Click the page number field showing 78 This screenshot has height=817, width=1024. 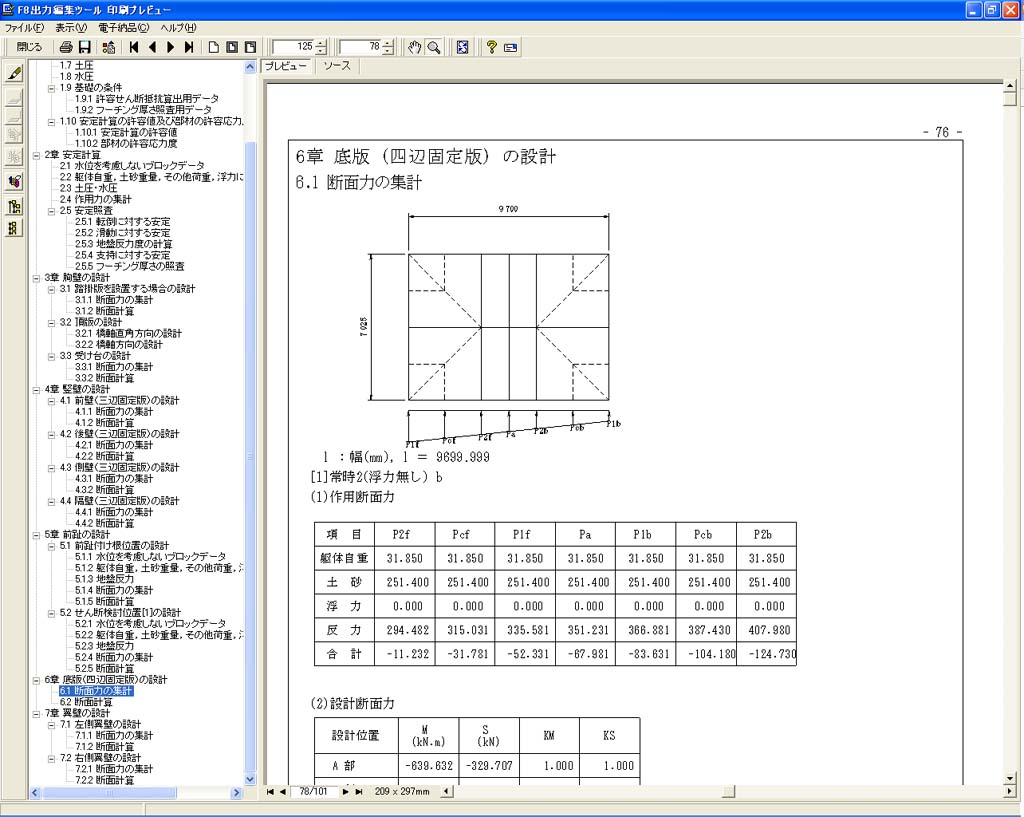point(360,47)
